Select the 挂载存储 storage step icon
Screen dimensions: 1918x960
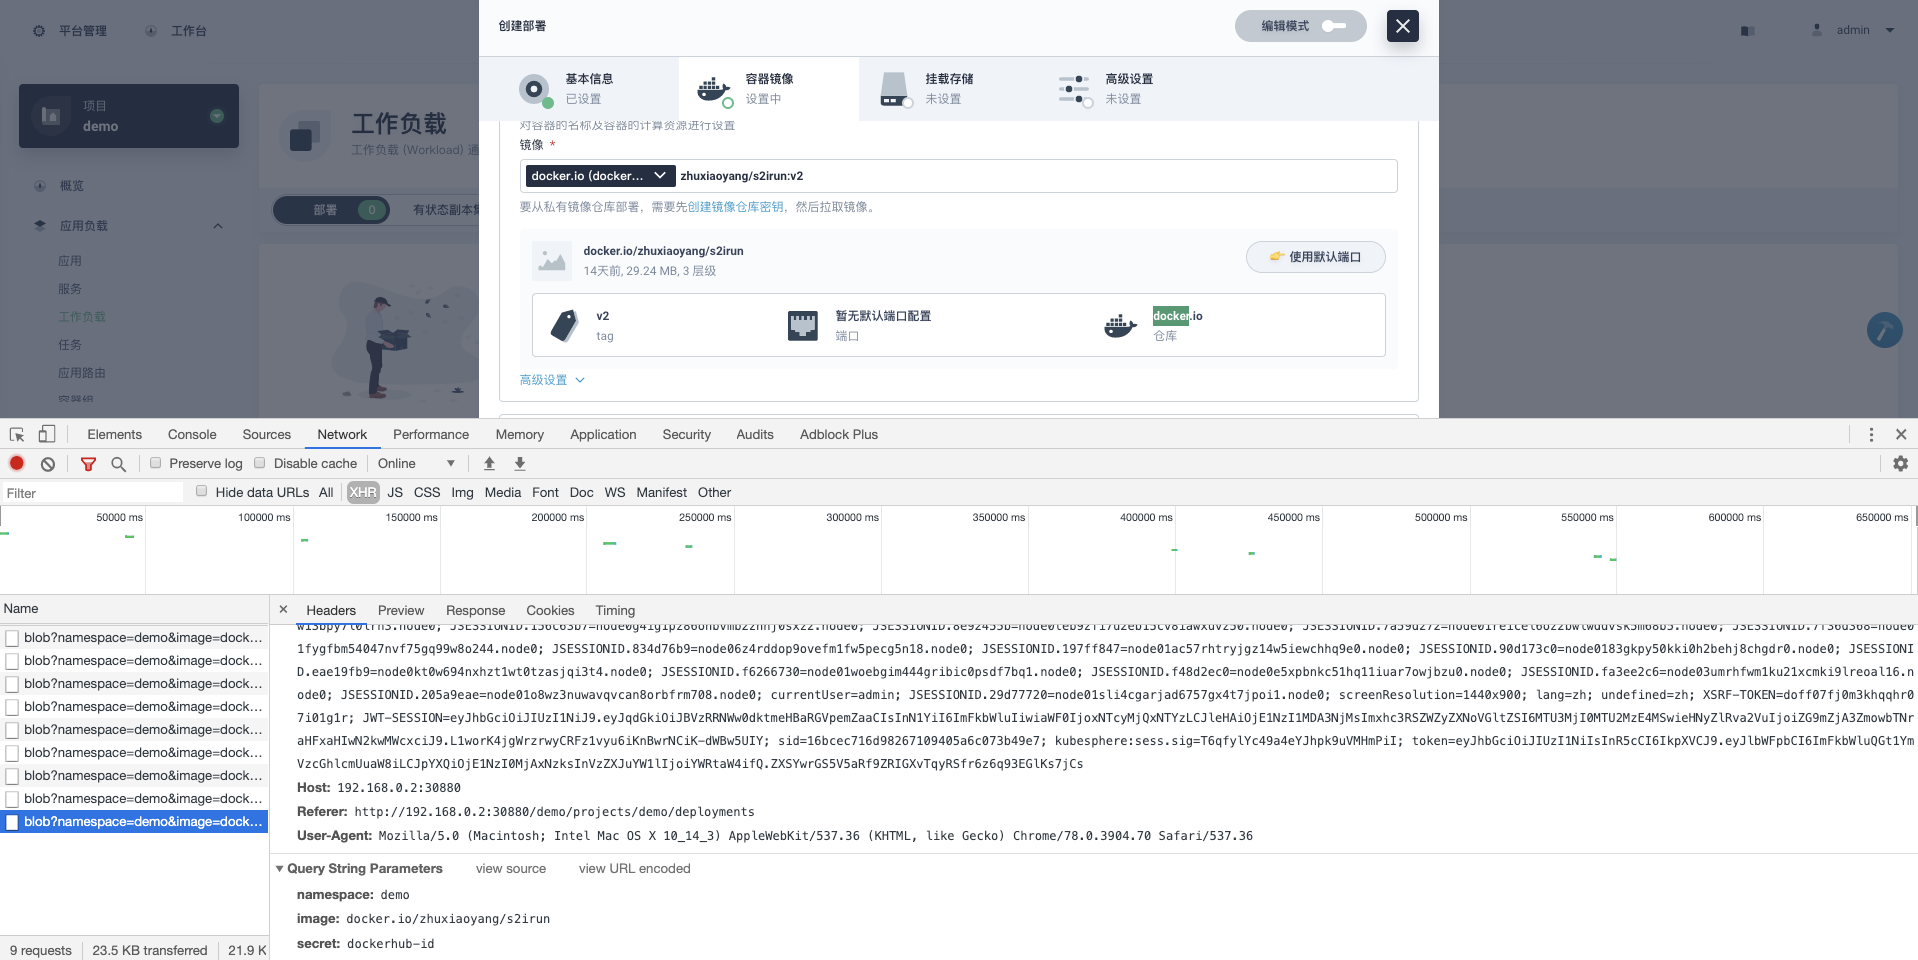(895, 88)
